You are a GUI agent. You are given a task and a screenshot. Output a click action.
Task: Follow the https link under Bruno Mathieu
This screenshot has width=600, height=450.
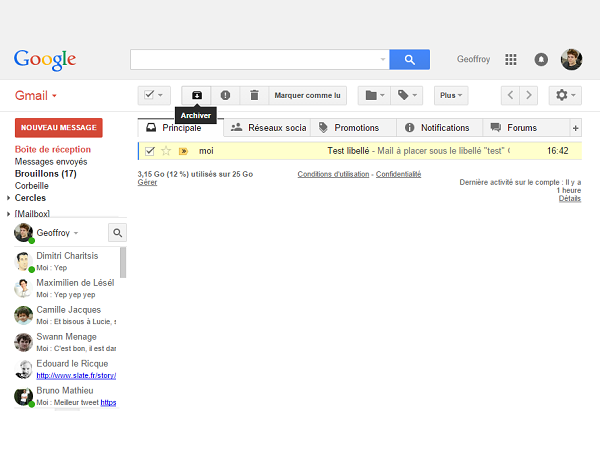pyautogui.click(x=108, y=403)
